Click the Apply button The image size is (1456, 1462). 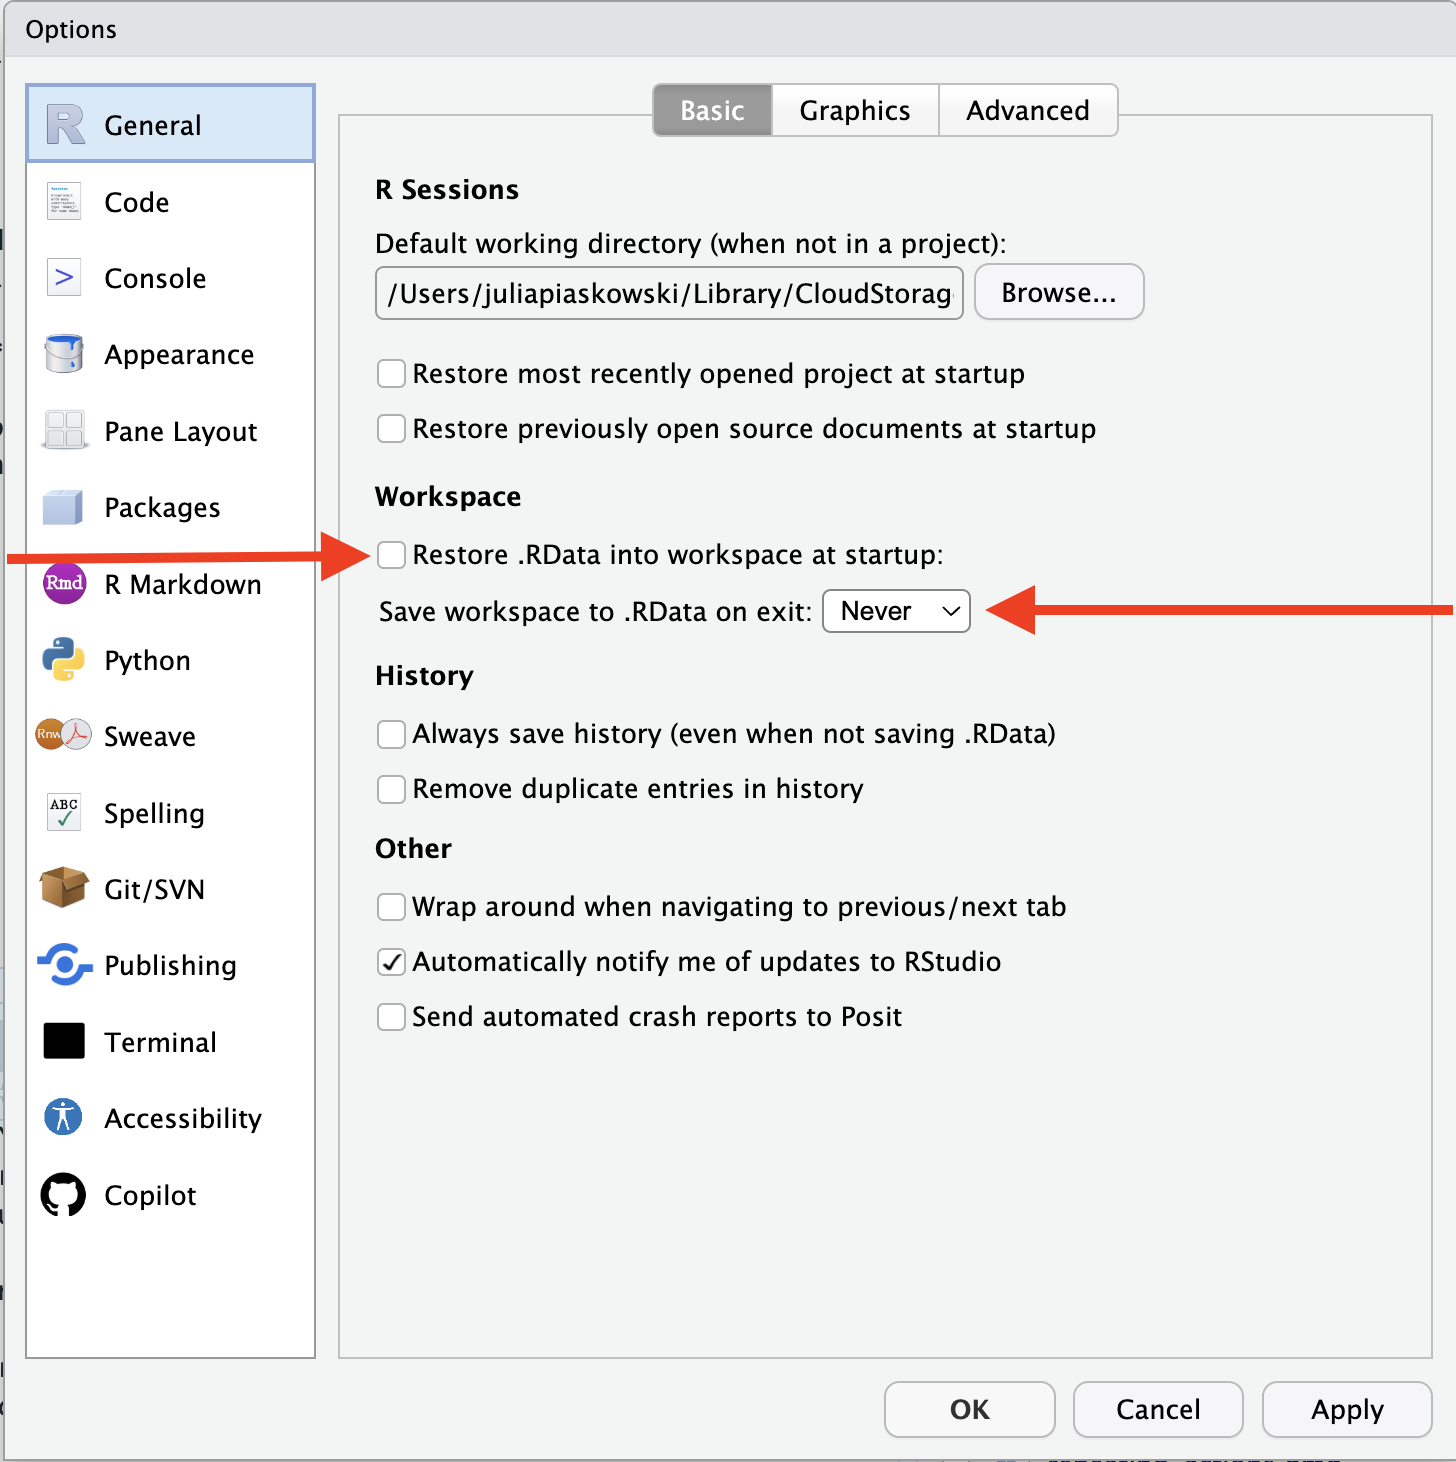click(x=1347, y=1409)
